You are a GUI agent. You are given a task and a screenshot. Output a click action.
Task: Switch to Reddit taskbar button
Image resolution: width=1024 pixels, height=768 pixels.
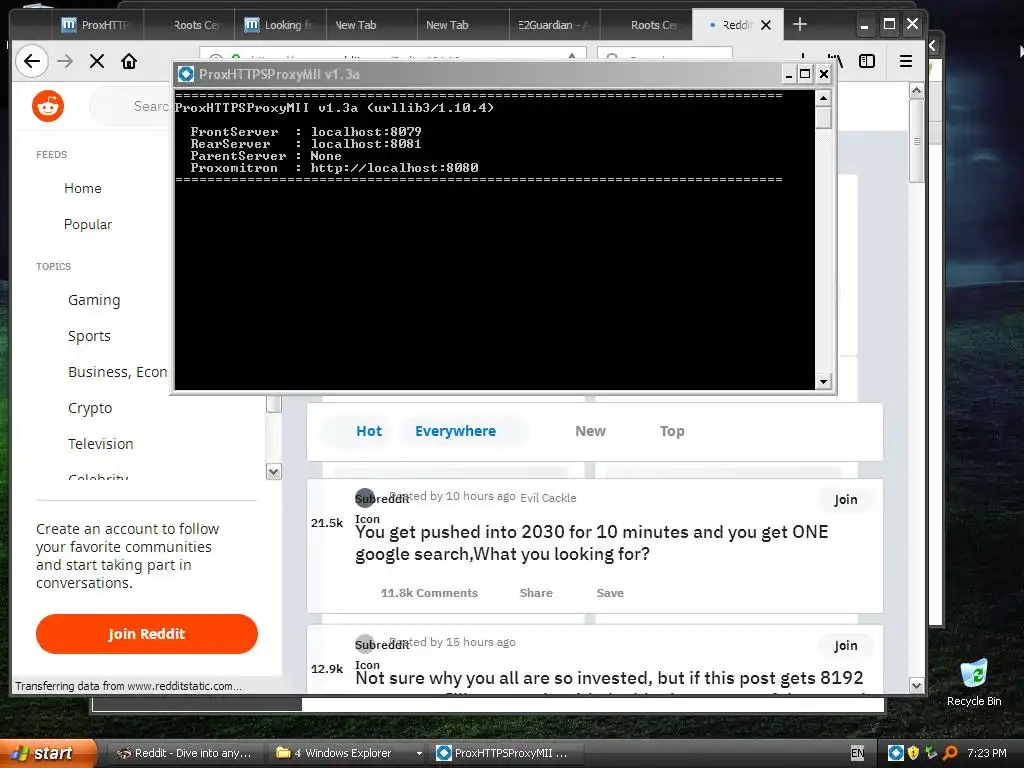[184, 753]
